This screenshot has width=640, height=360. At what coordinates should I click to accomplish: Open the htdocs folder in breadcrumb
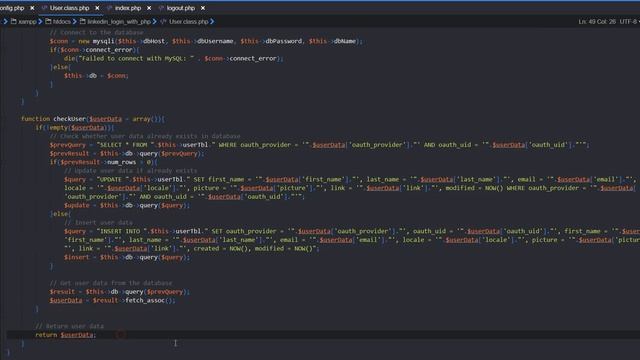click(x=62, y=22)
